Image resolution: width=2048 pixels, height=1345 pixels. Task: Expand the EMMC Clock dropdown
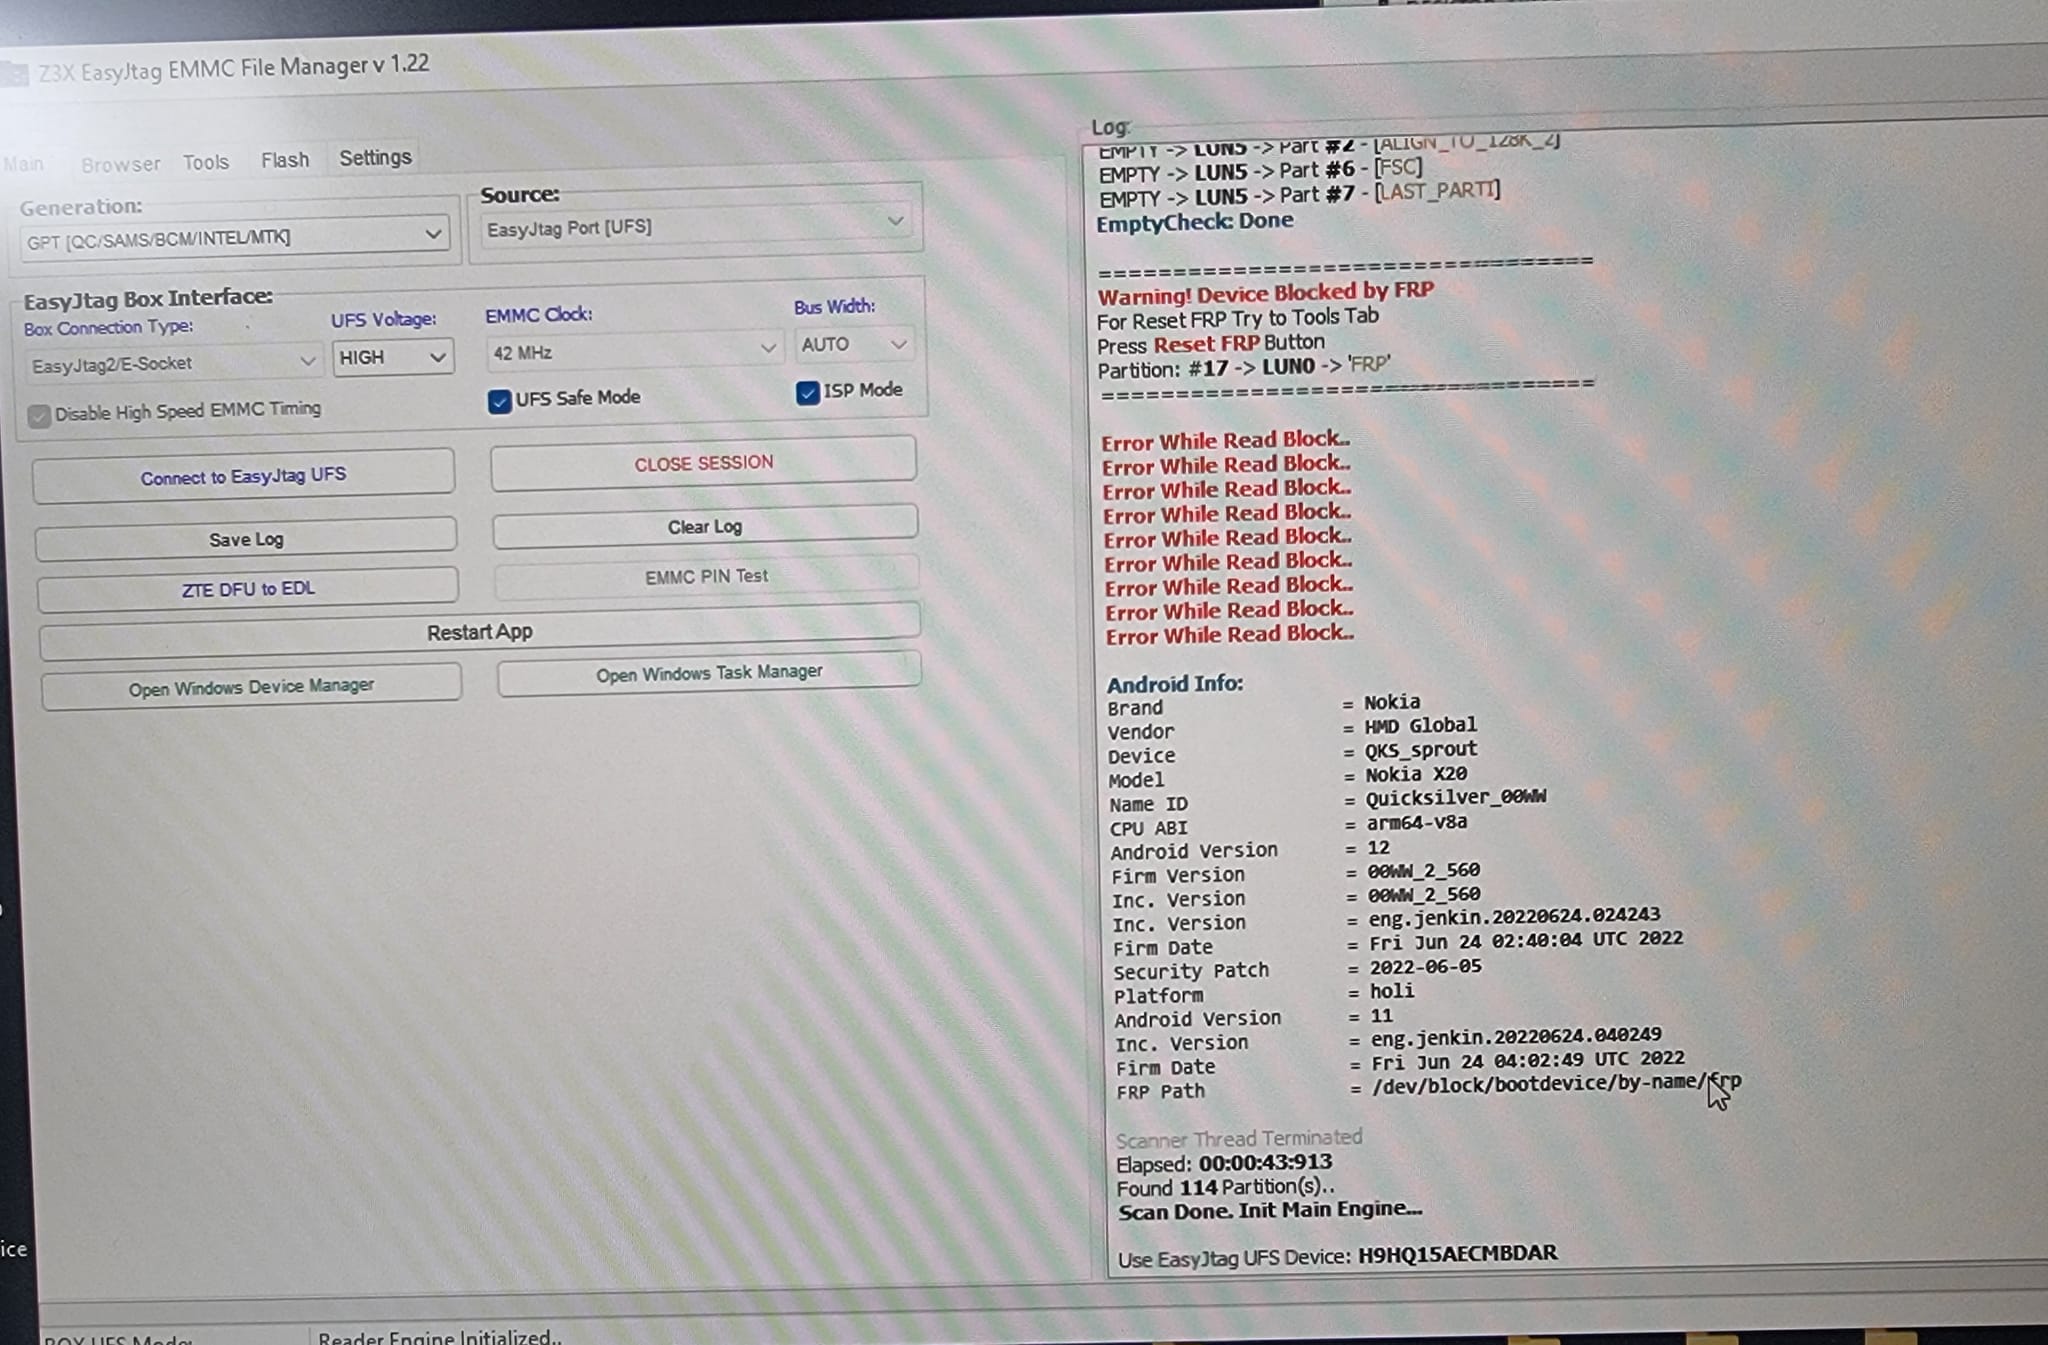click(634, 350)
